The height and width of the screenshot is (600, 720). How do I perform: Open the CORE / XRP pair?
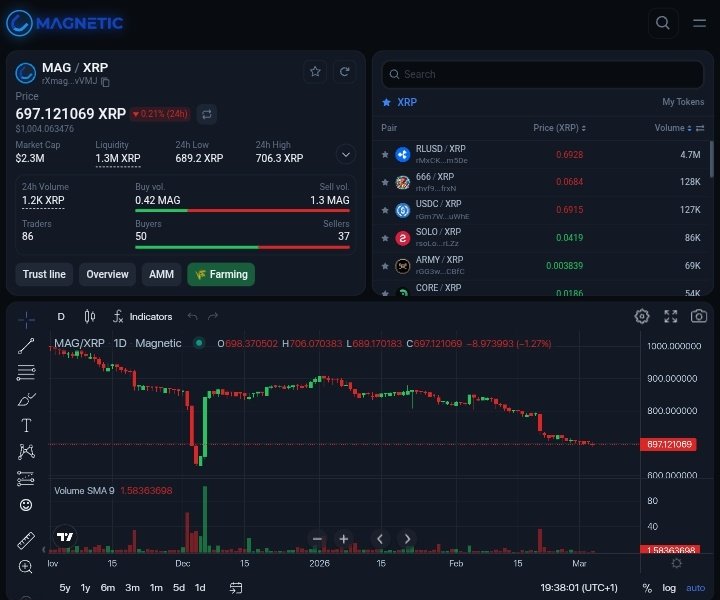[x=542, y=289]
